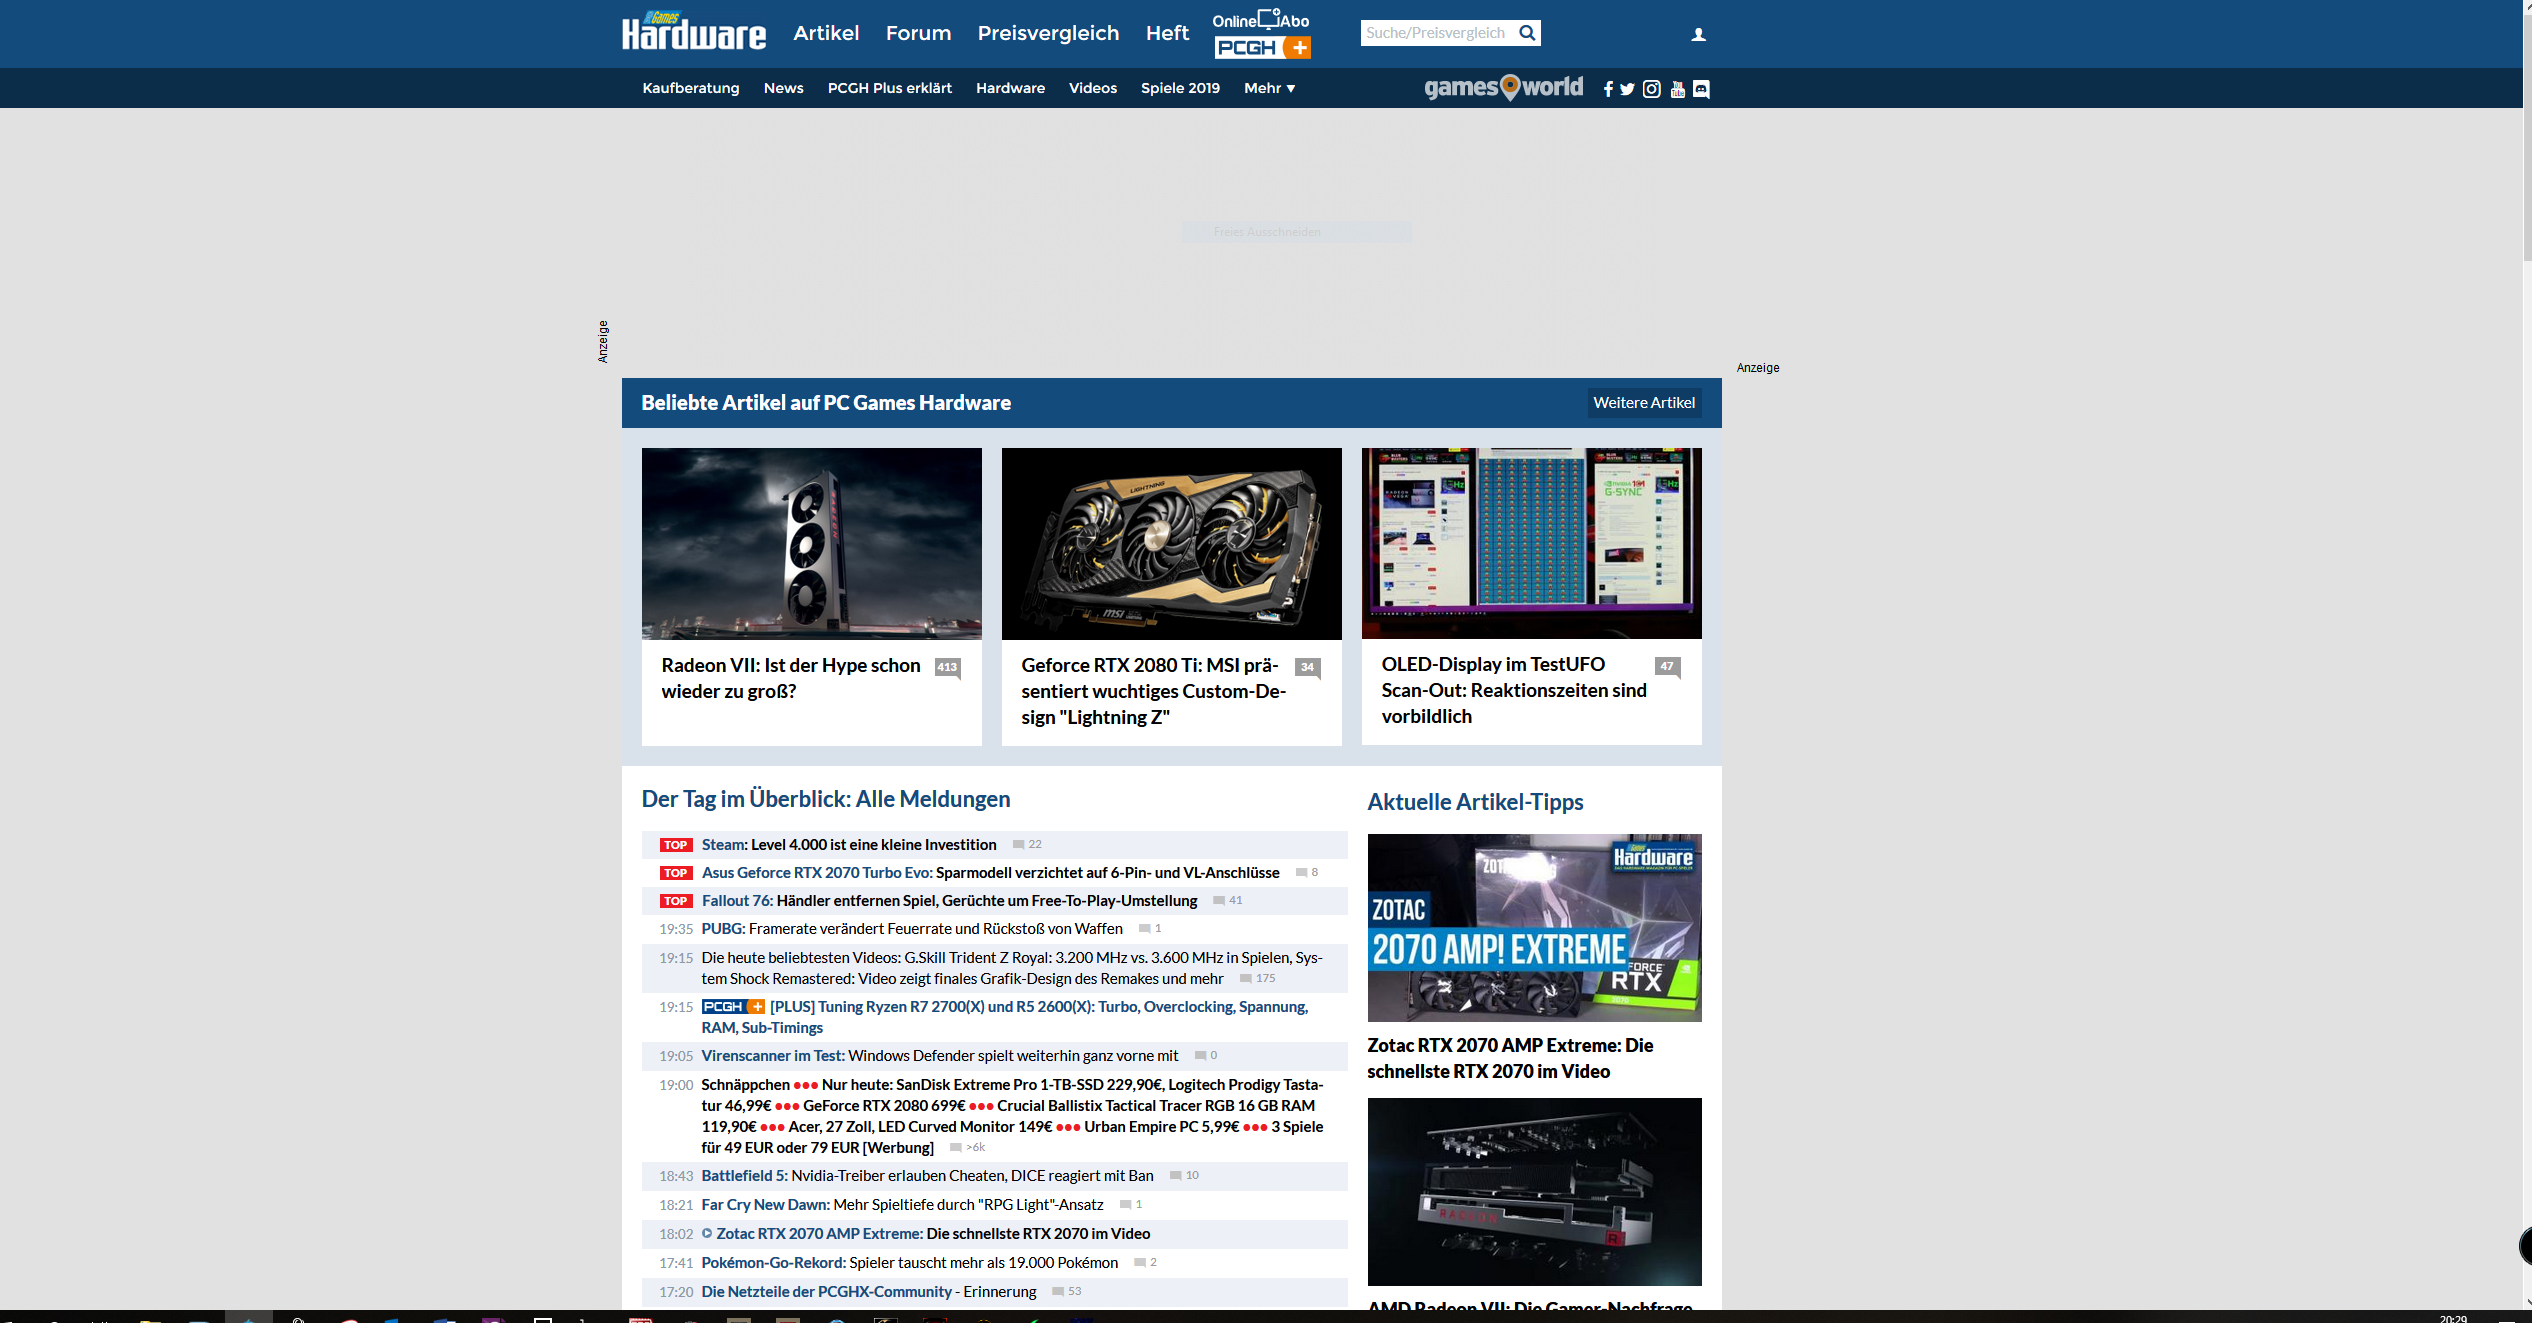
Task: Open Zotac RTX 2070 AMP Extreme tip headline
Action: point(1510,1058)
